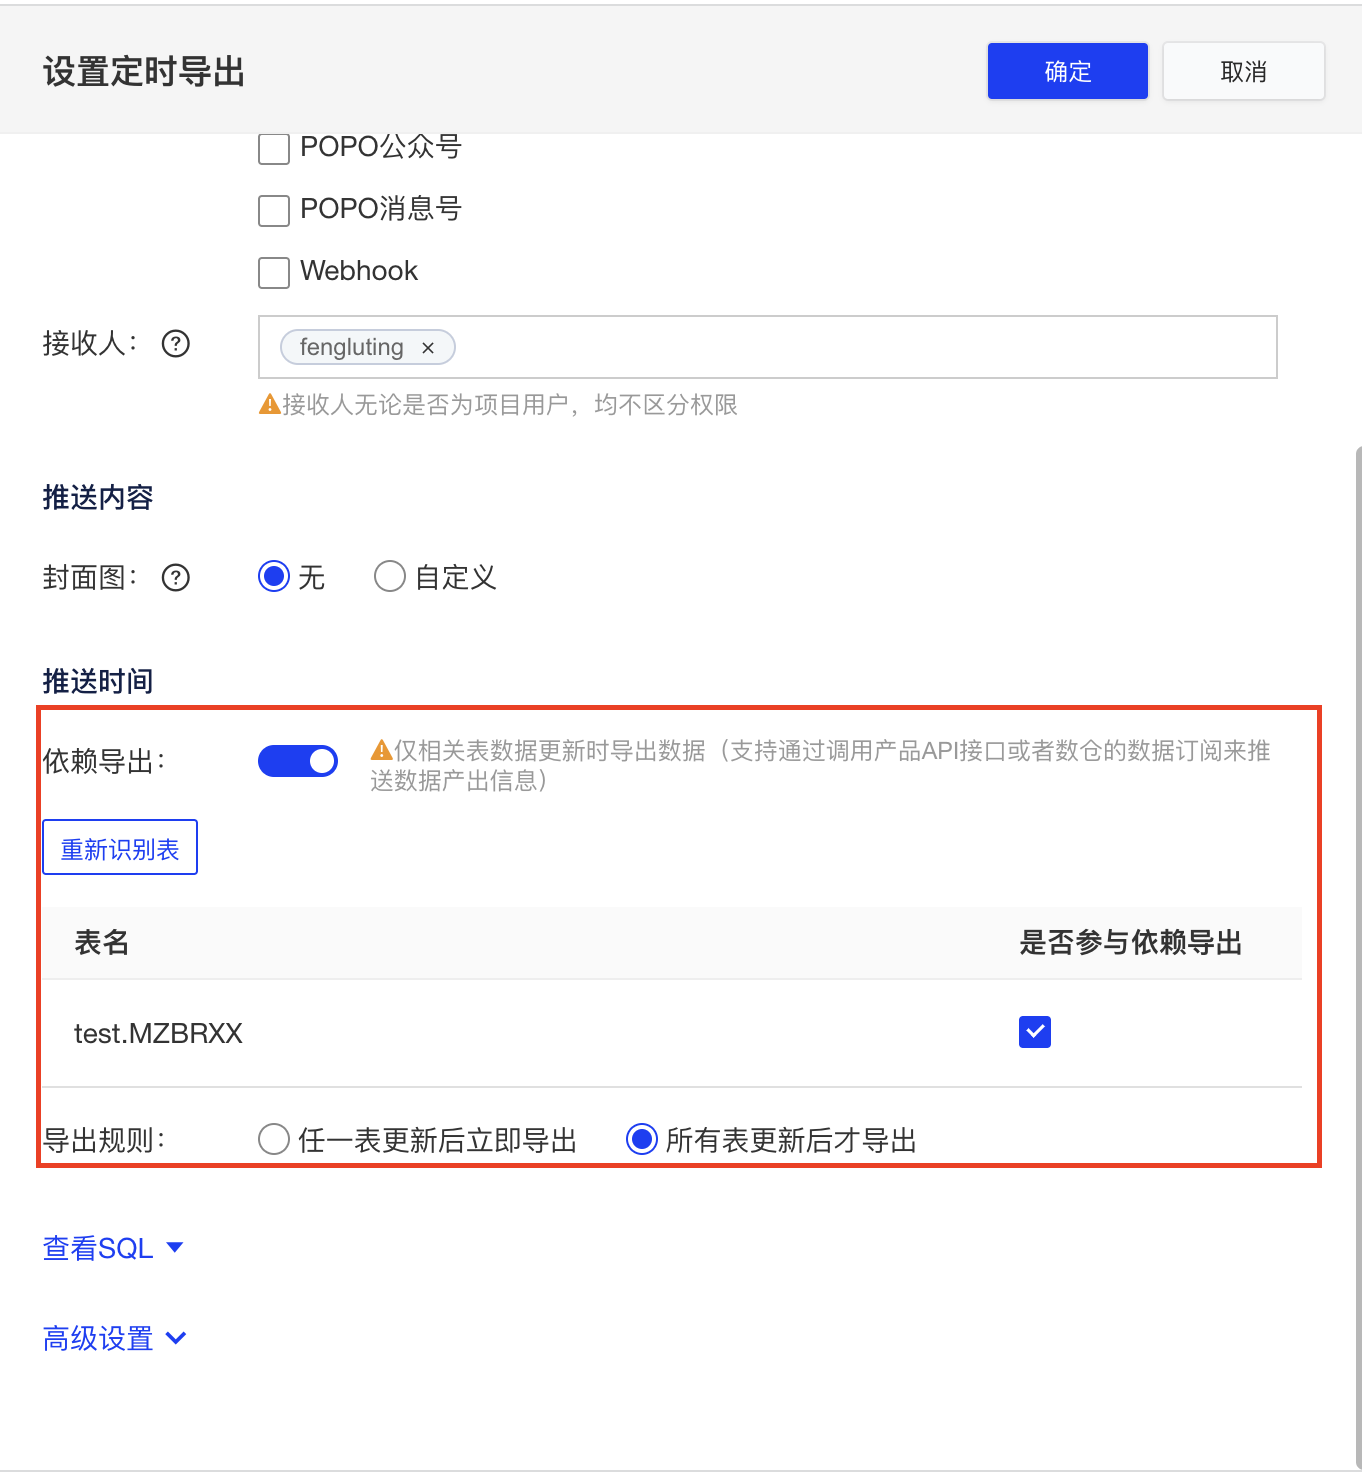Click the warning icon beside 依赖导出 hint text
The image size is (1362, 1474).
pos(382,748)
